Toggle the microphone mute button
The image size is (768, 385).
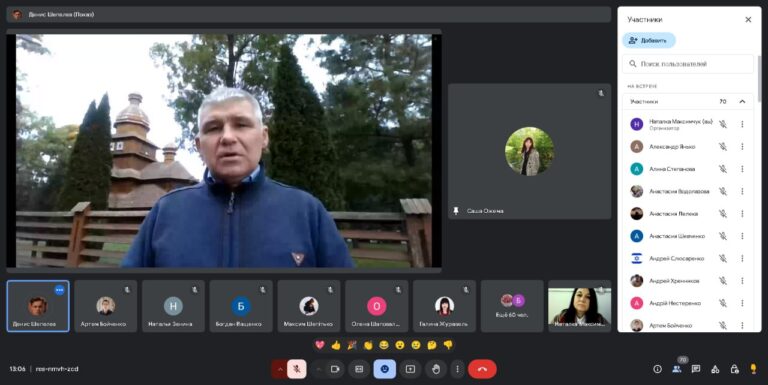click(297, 369)
